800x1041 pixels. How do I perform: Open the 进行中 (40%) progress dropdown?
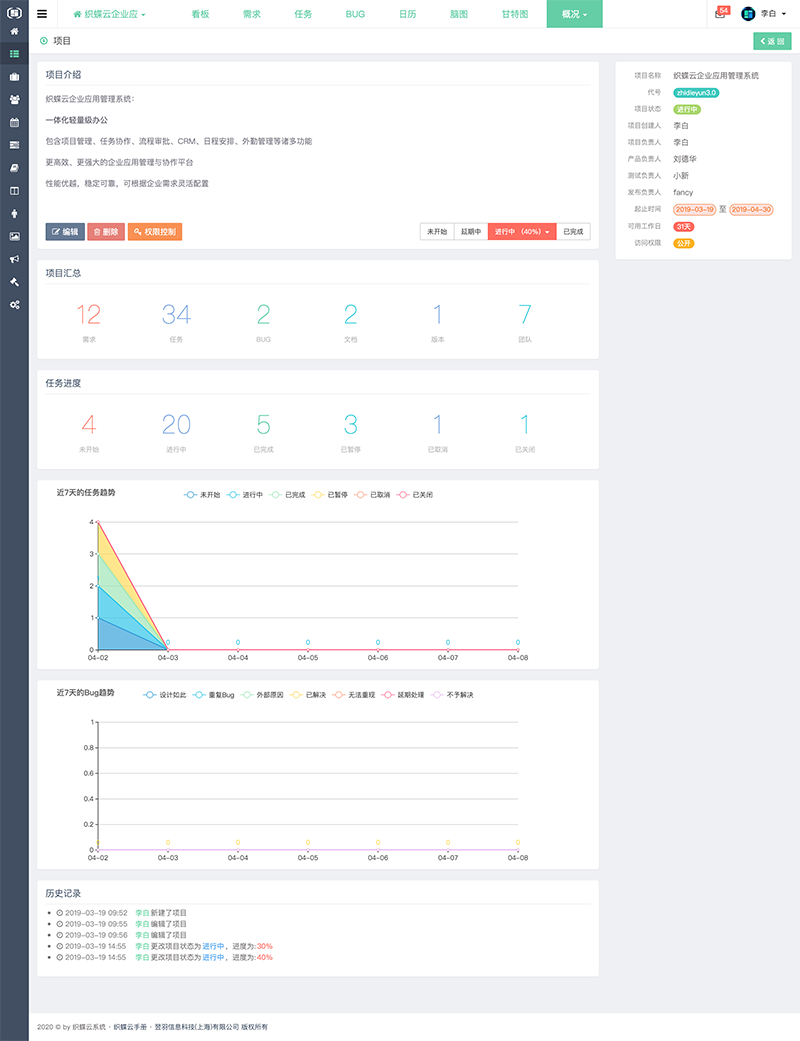coord(521,232)
